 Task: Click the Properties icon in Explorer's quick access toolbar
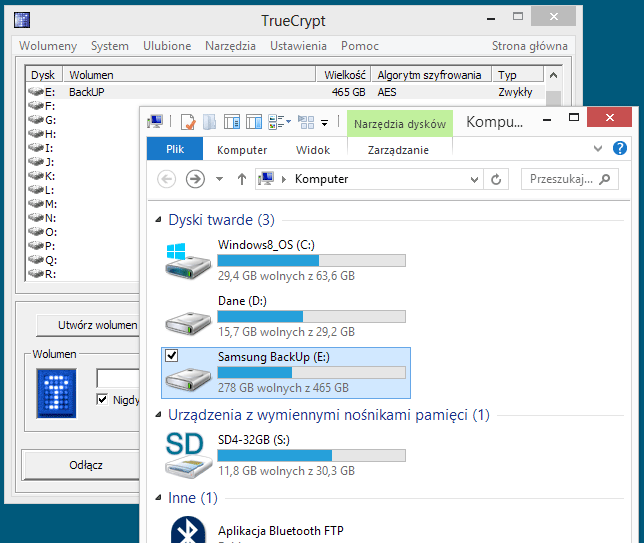click(188, 122)
